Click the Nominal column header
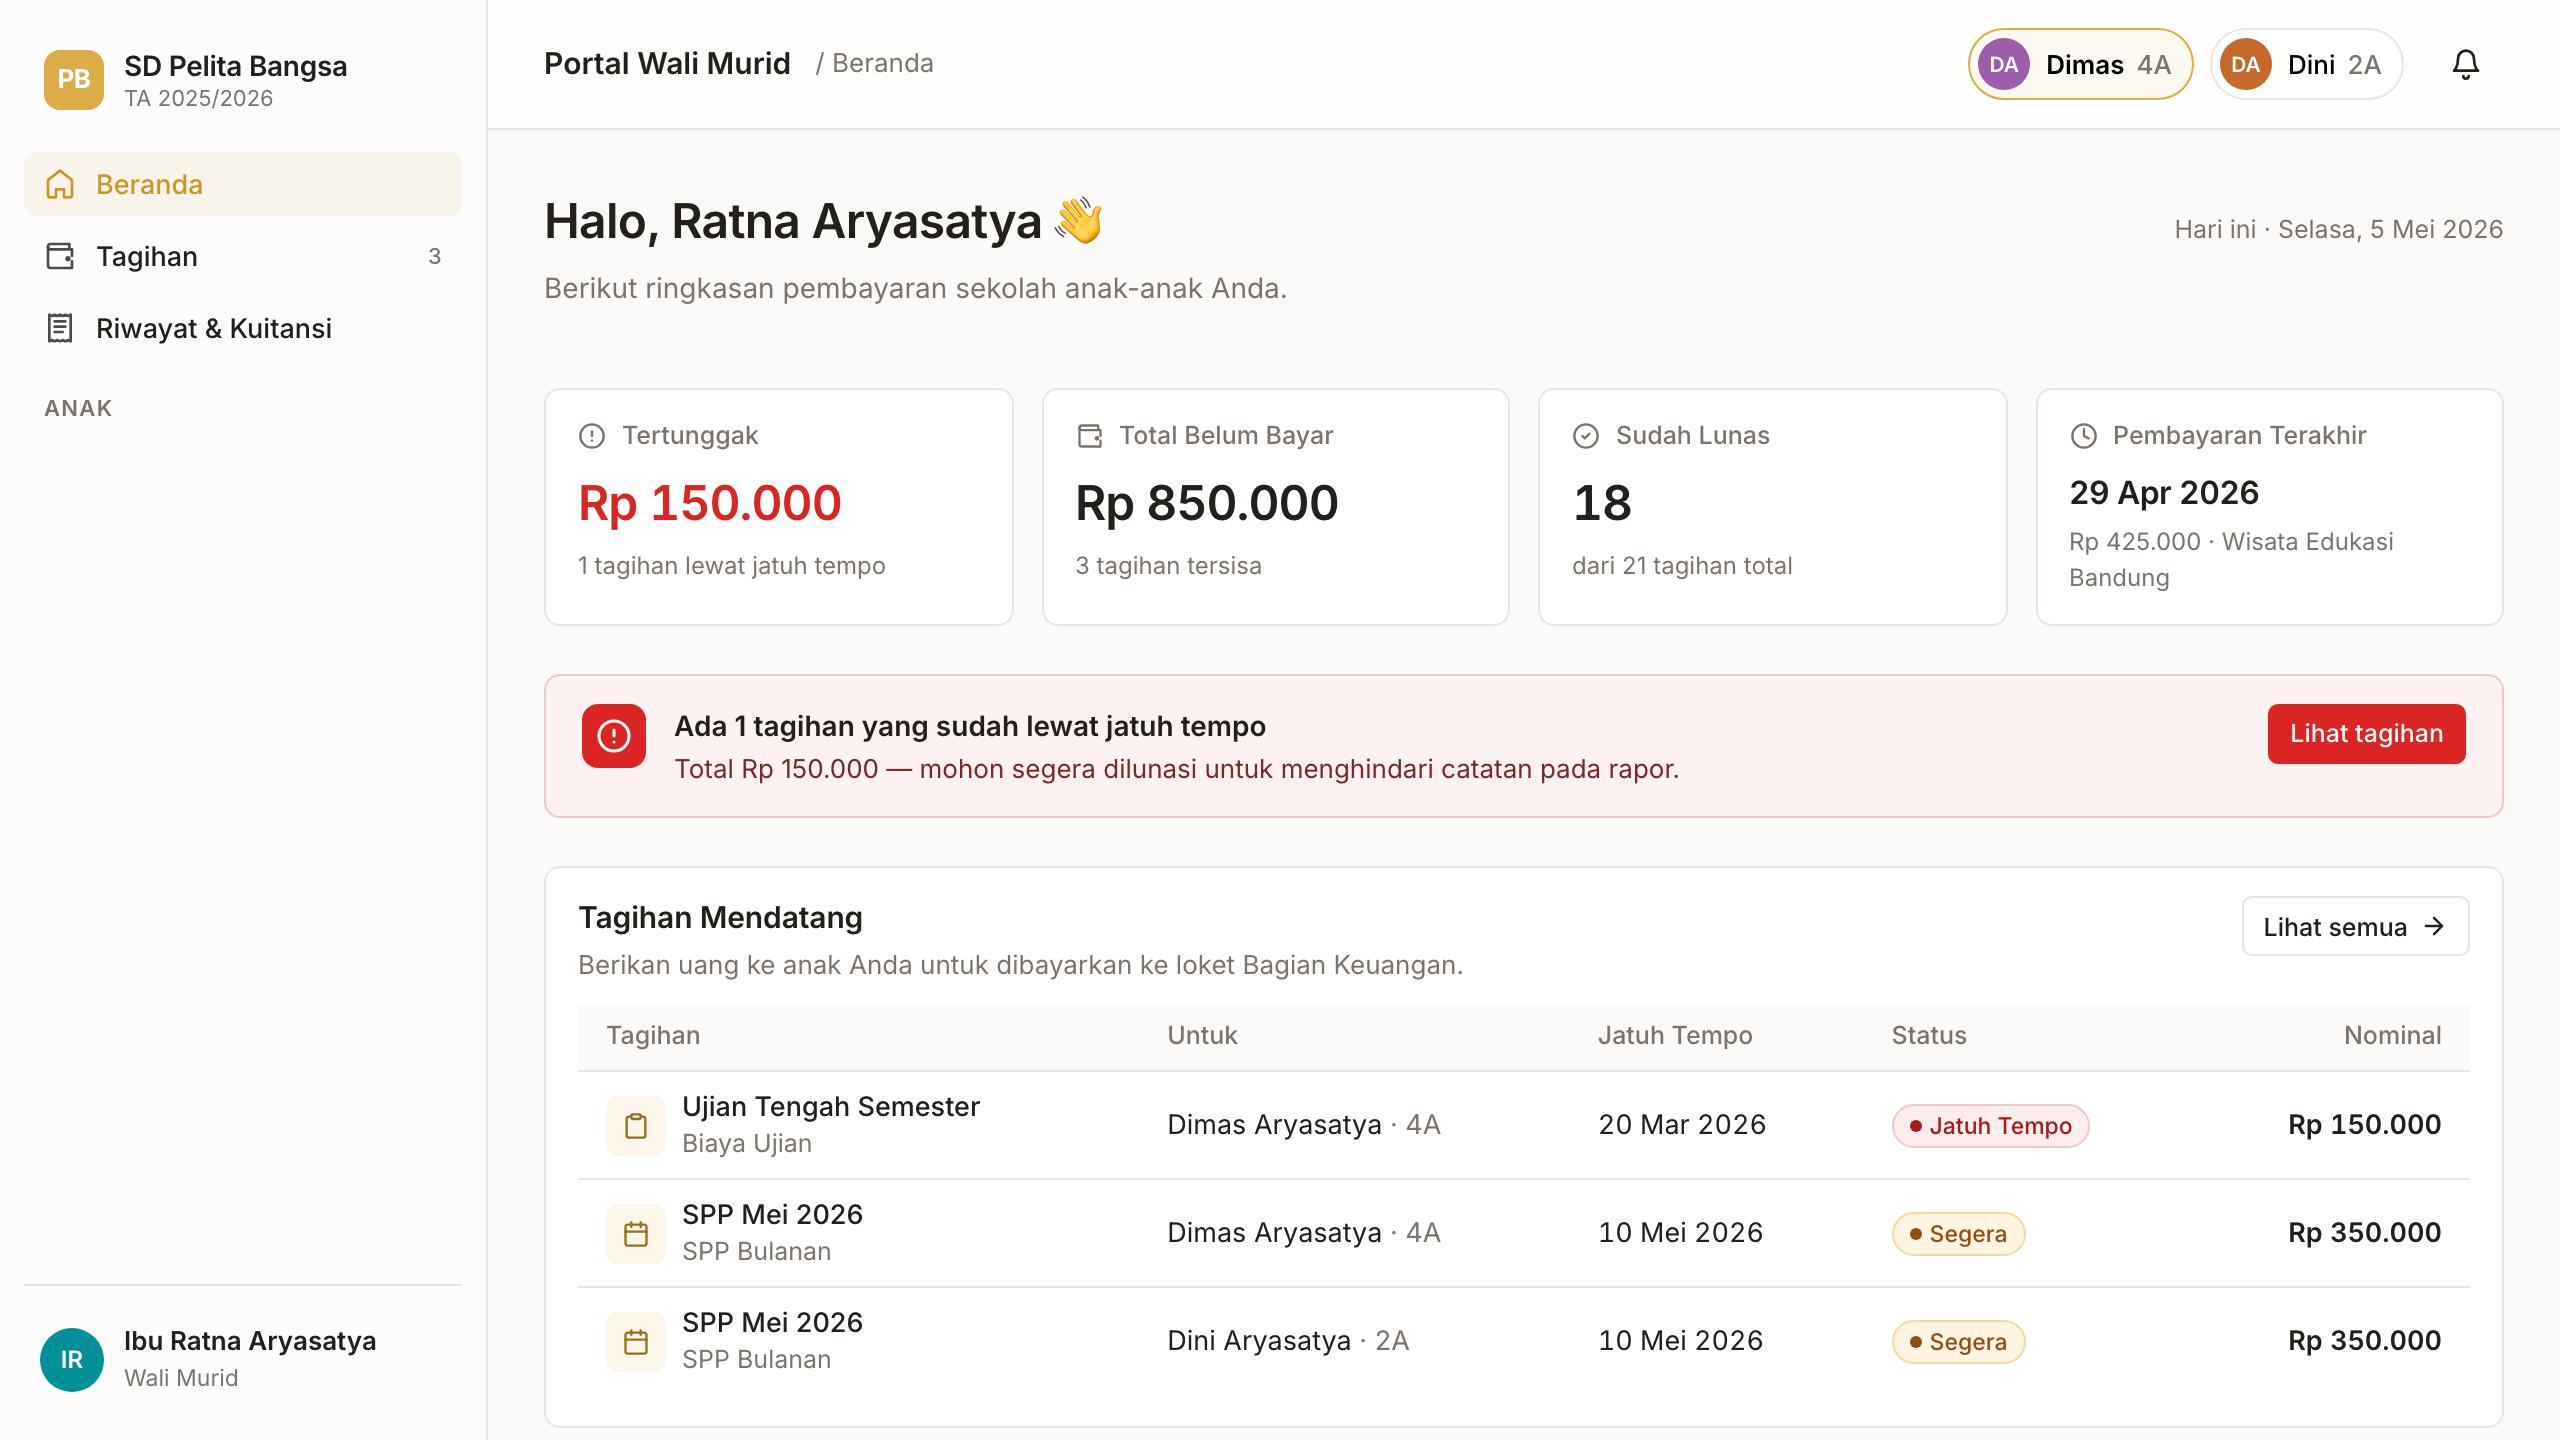This screenshot has width=2560, height=1440. click(x=2392, y=1036)
